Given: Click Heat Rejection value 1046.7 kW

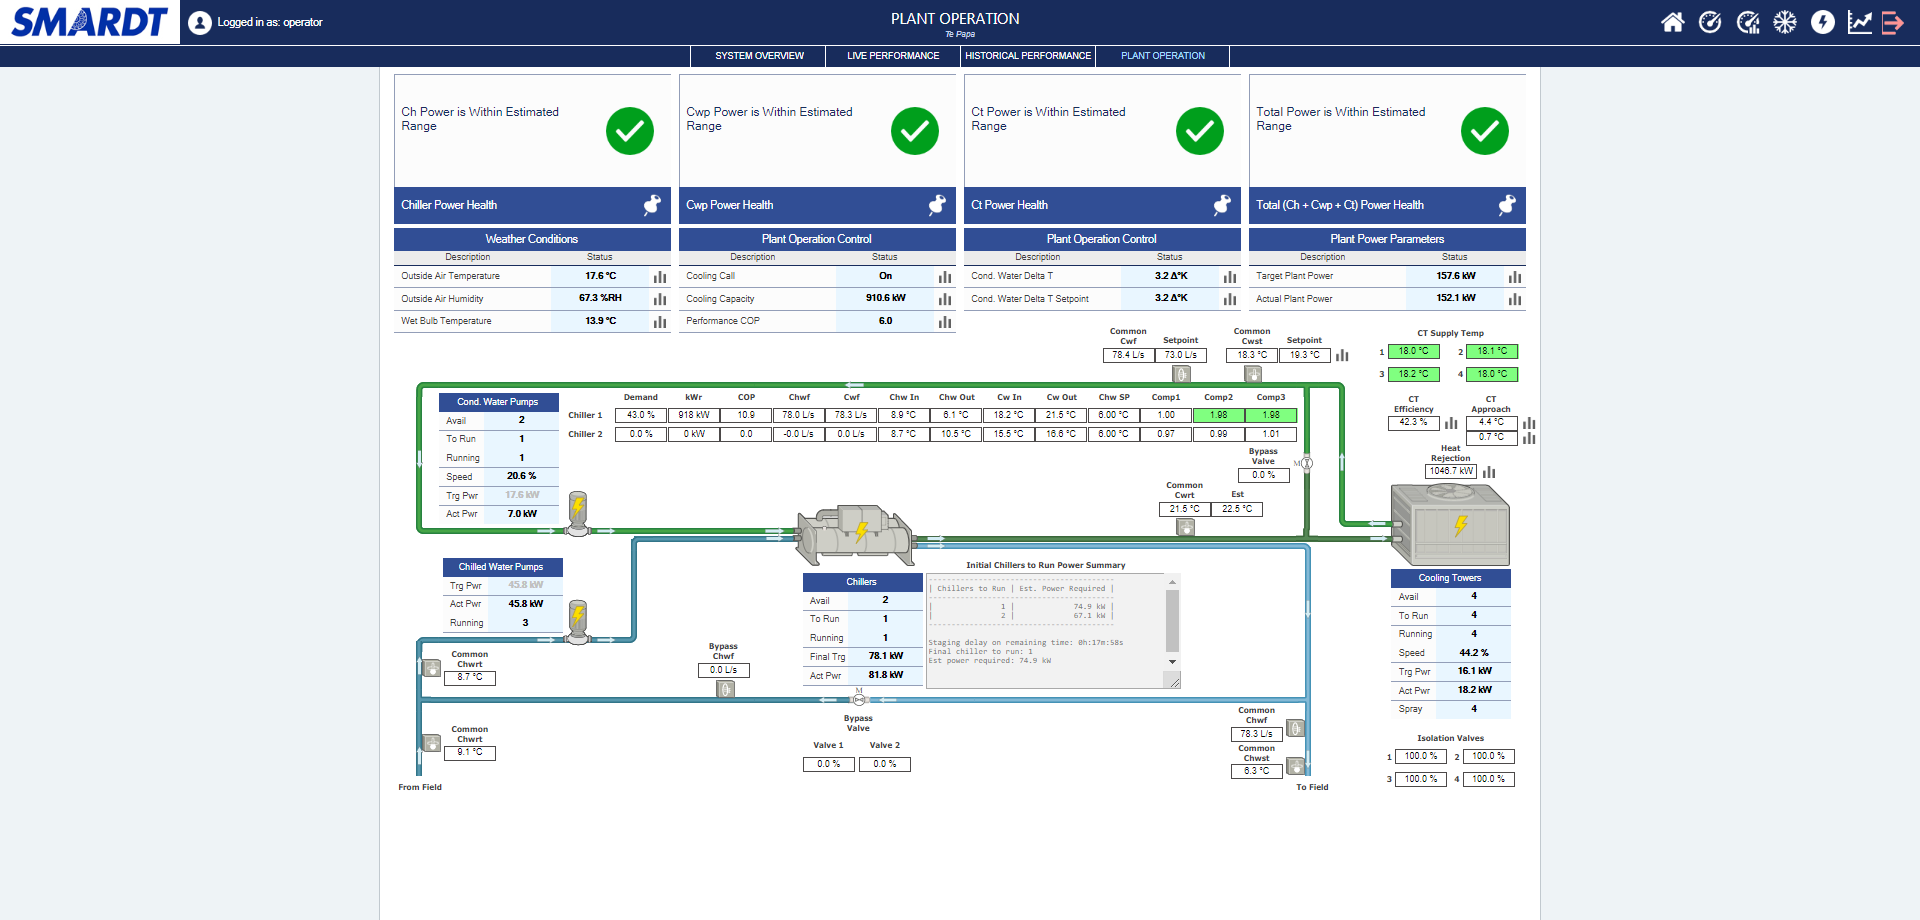Looking at the screenshot, I should click(x=1451, y=471).
